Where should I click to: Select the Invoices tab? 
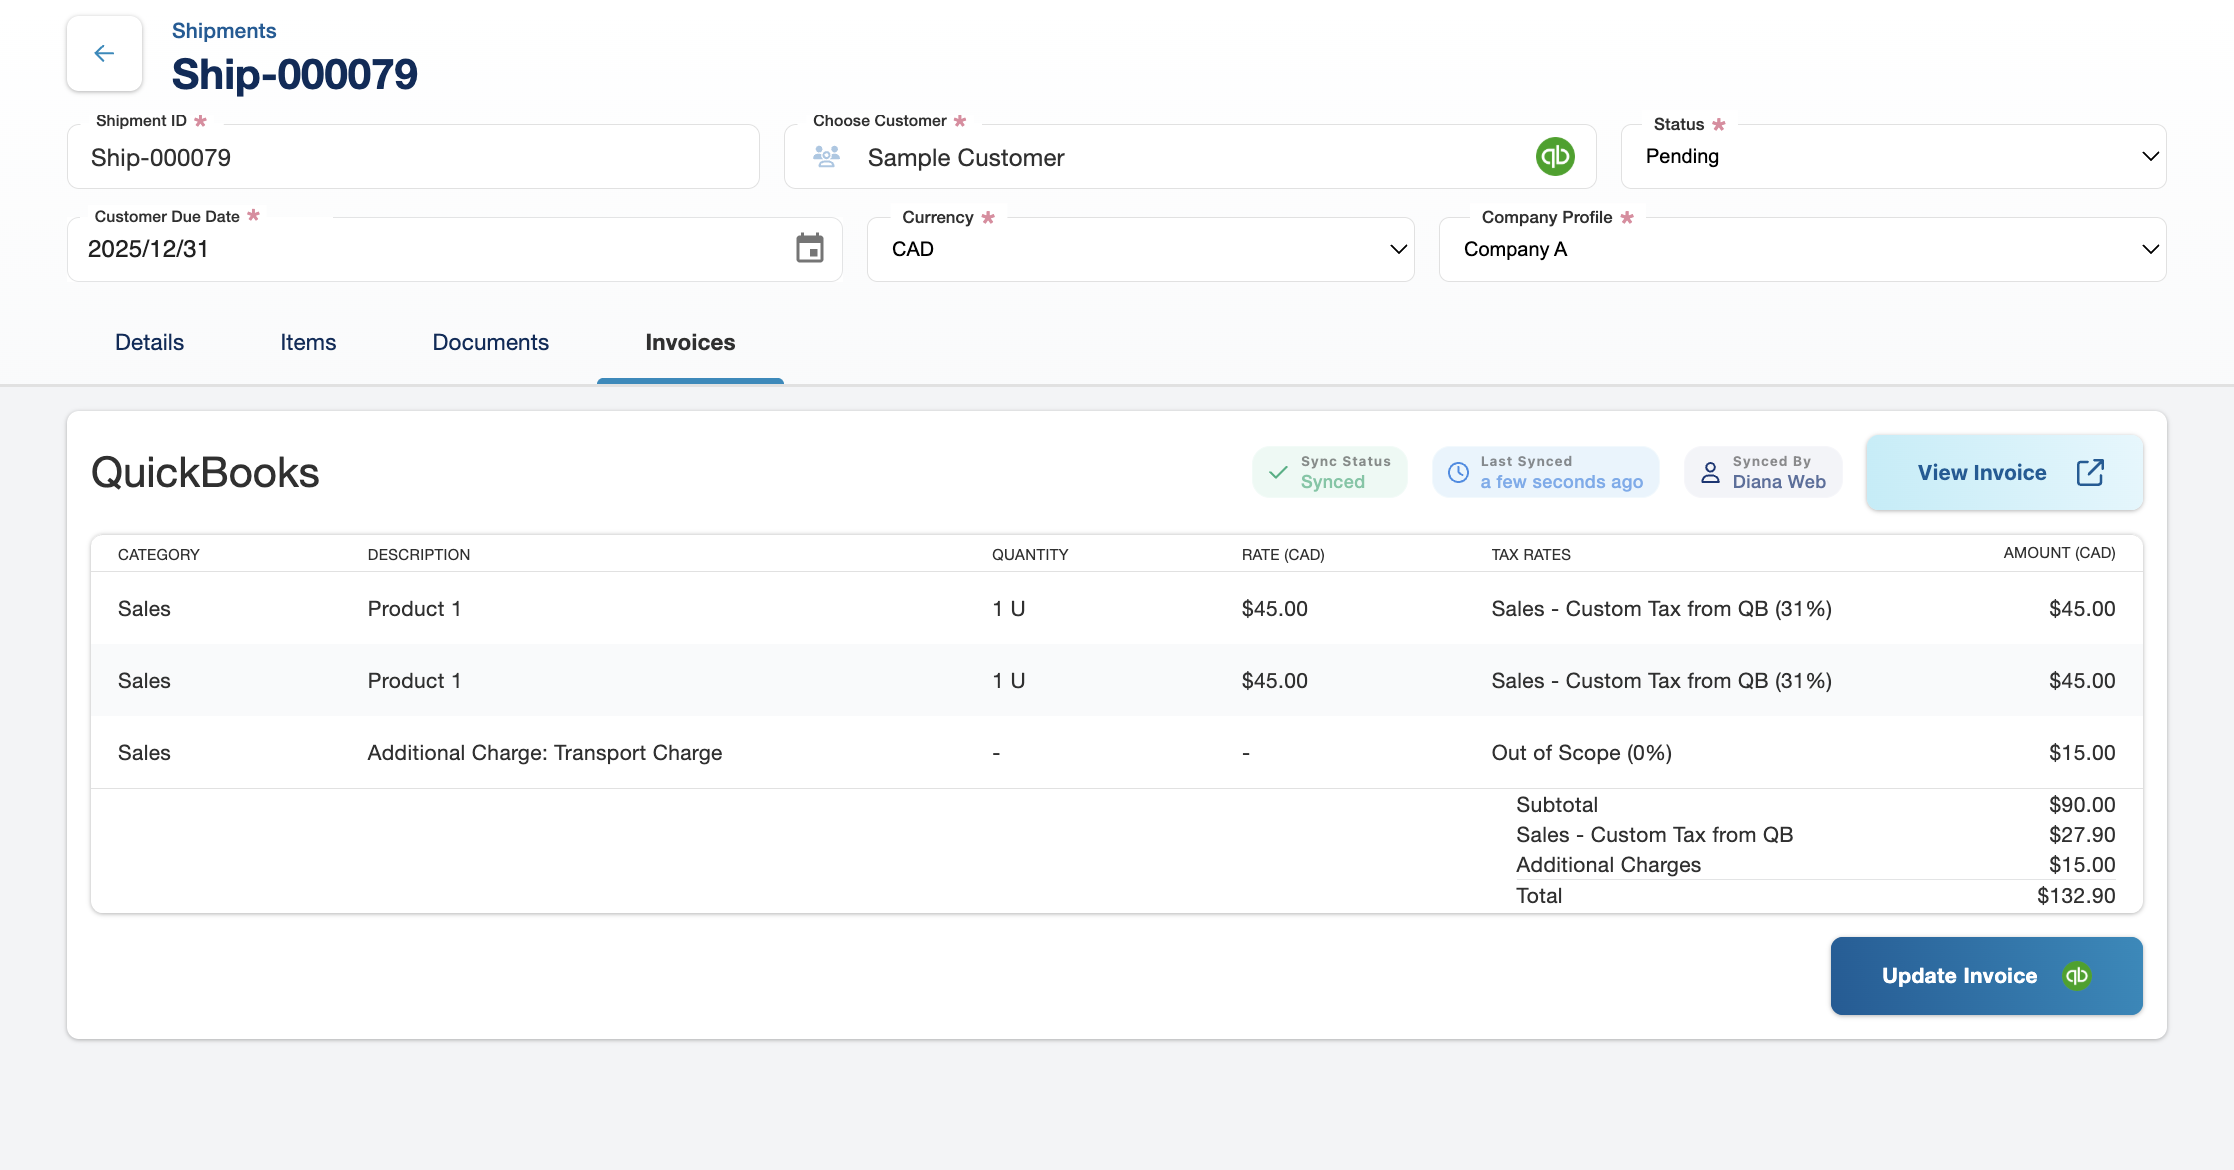click(x=690, y=342)
